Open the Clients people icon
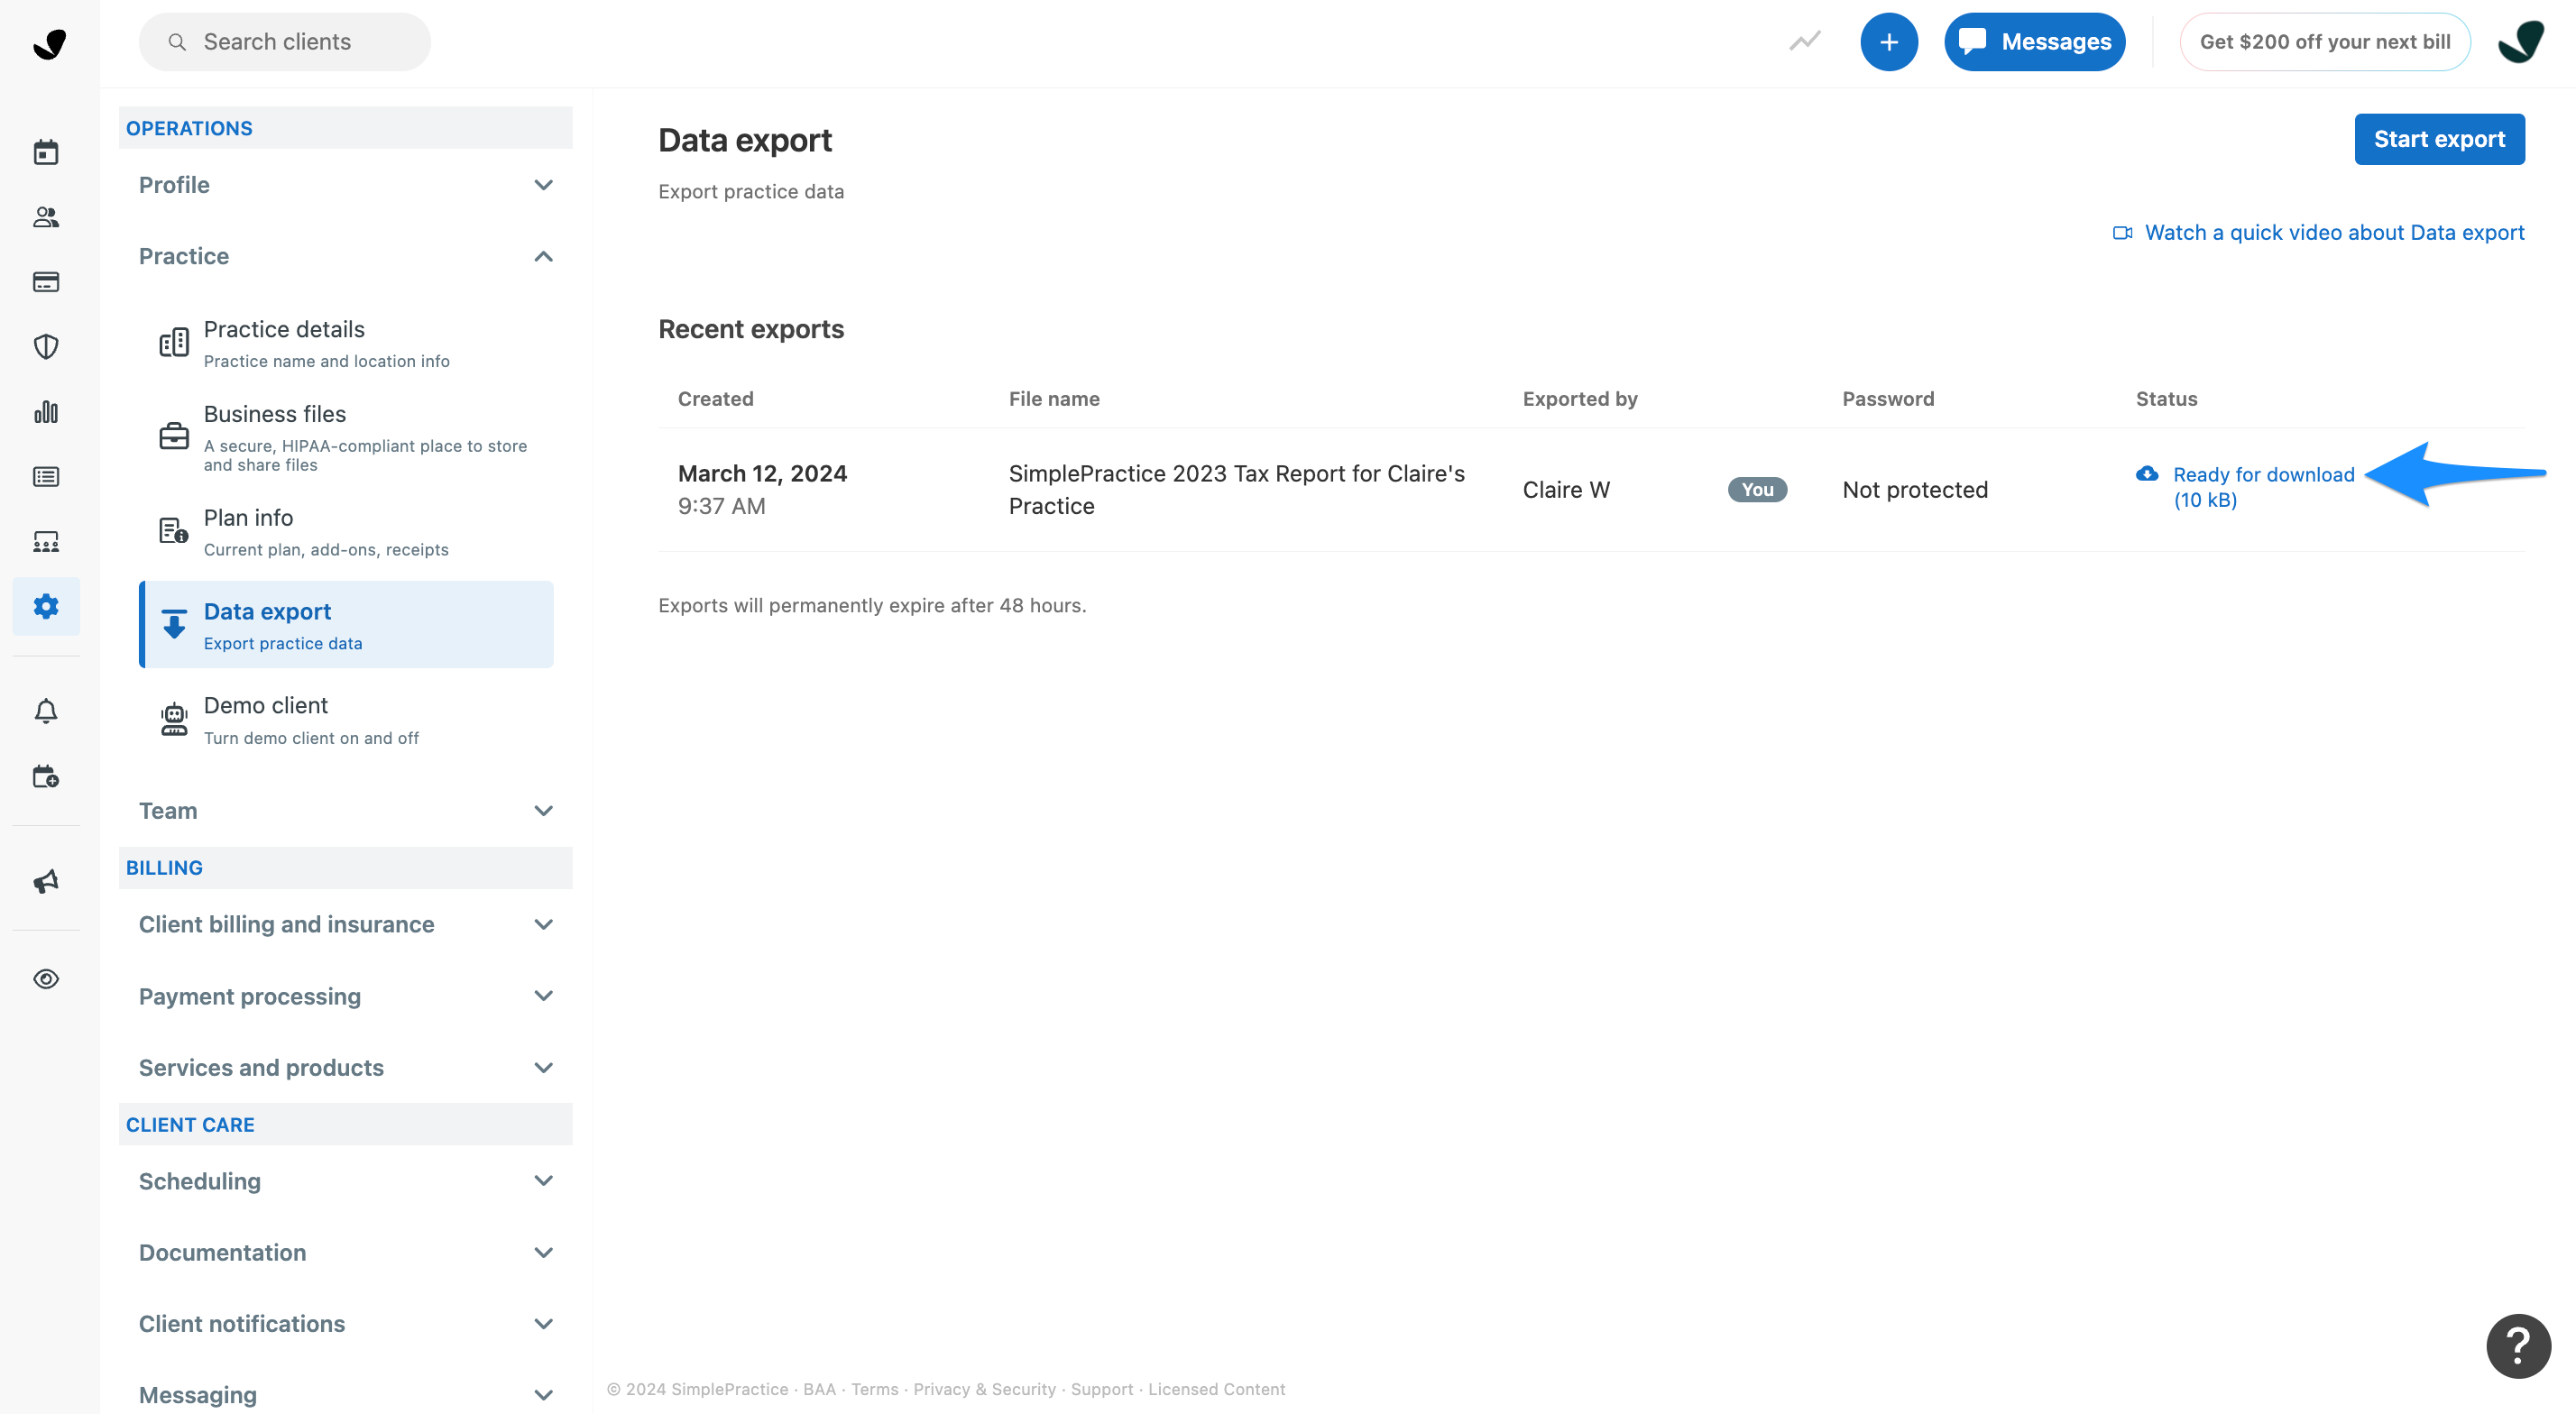Screen dimensions: 2576x1414 (46, 217)
